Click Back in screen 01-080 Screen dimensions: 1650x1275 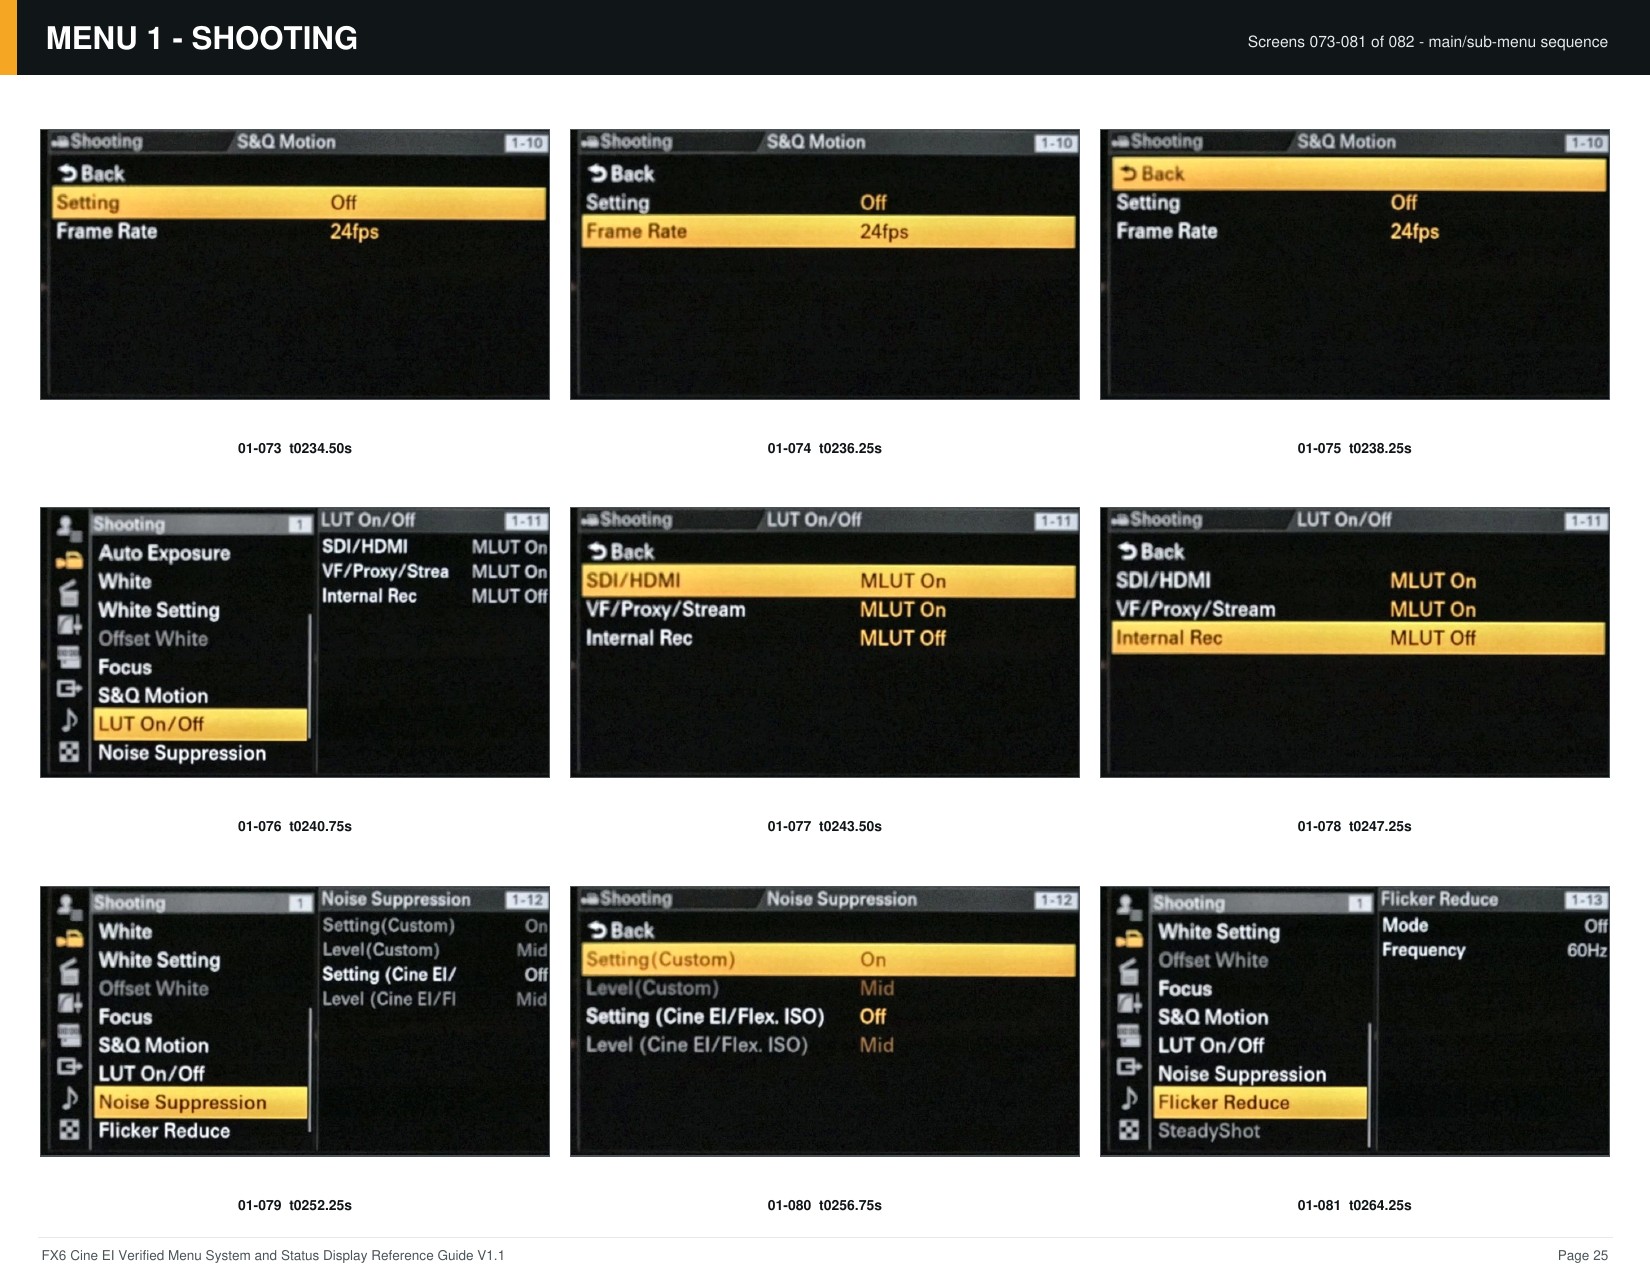(x=622, y=931)
